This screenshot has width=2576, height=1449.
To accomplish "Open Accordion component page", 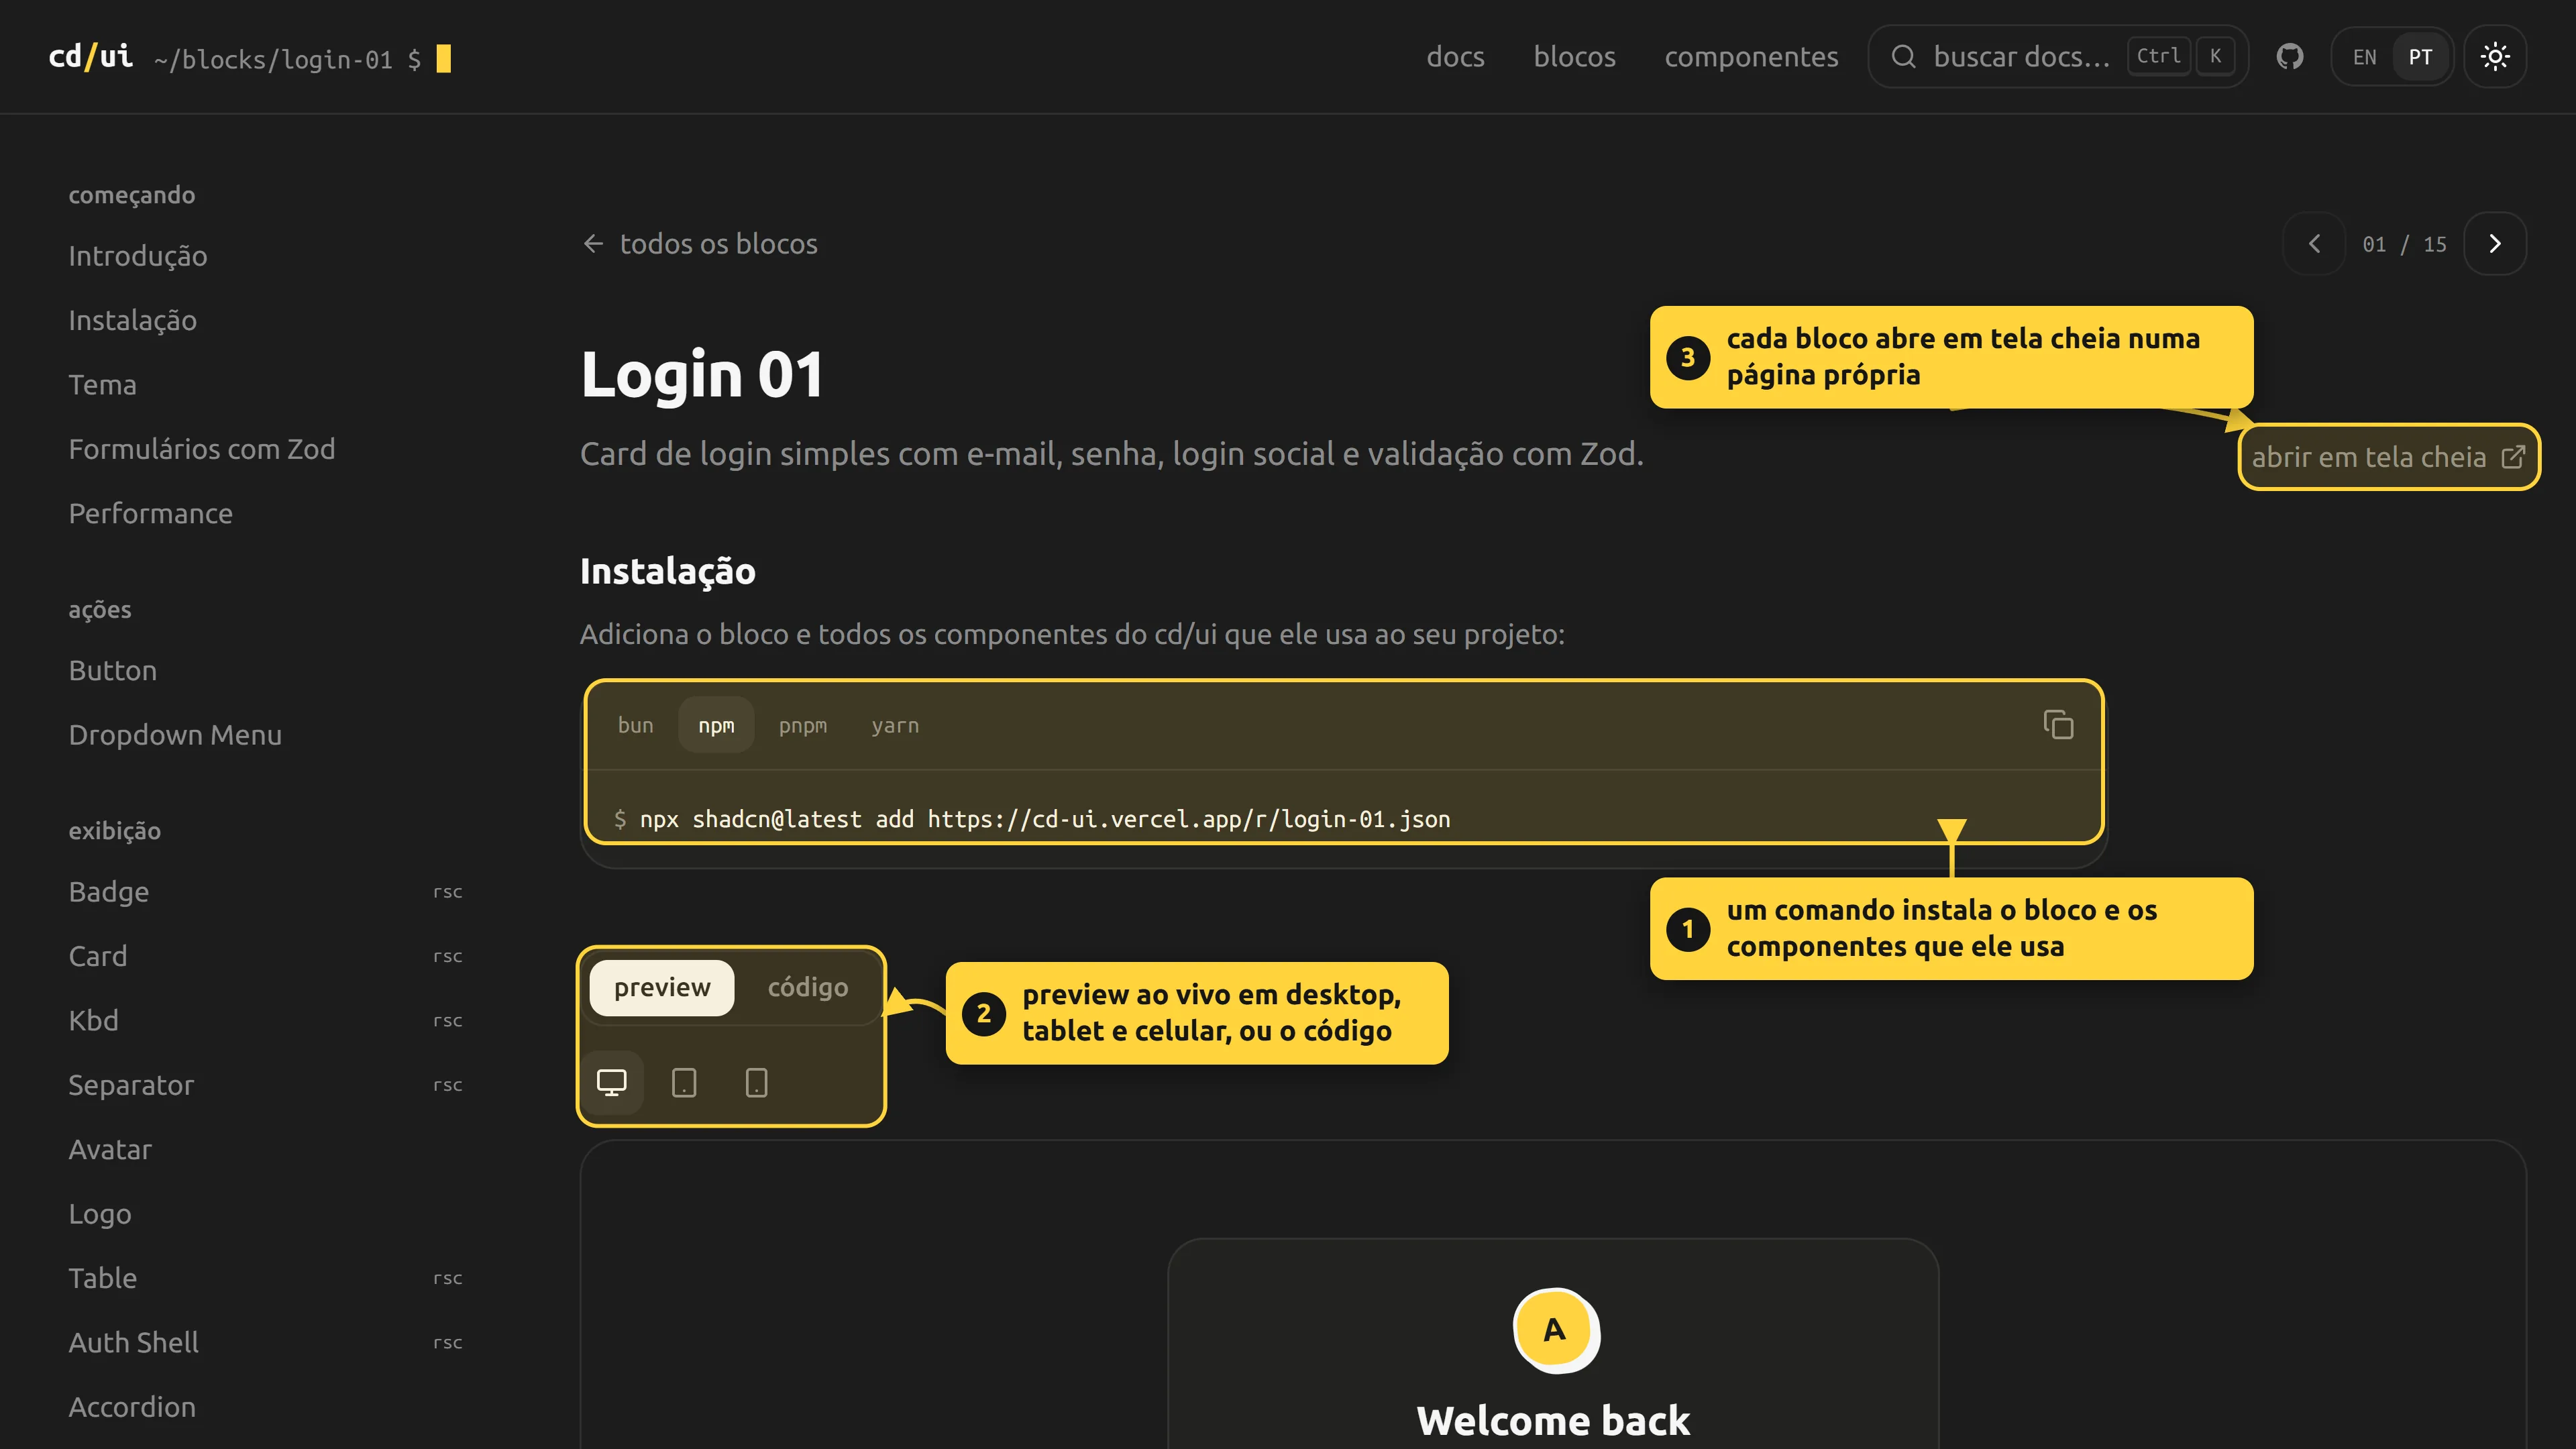I will (x=133, y=1407).
